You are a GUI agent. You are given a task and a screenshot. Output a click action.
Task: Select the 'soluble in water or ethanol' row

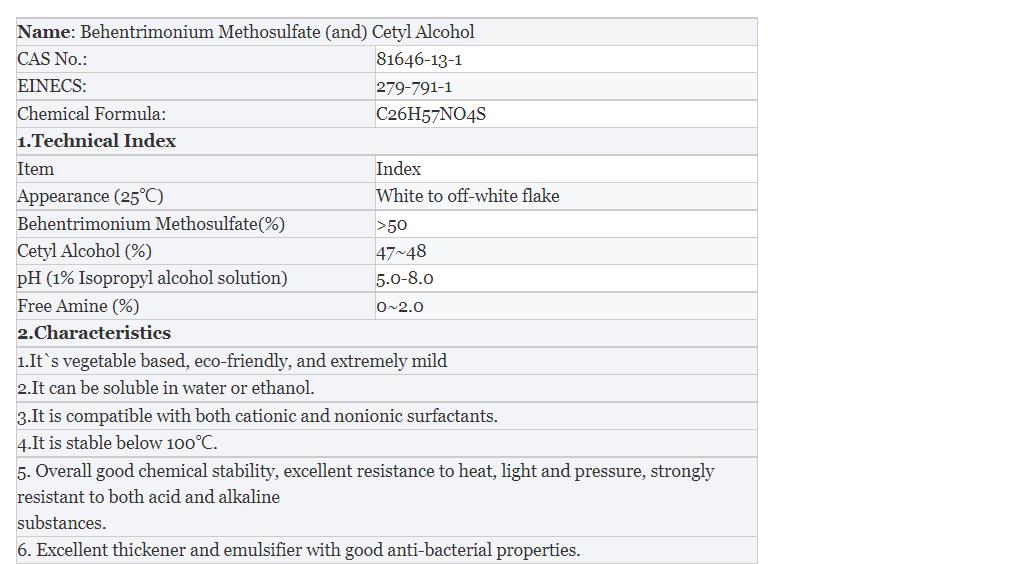(166, 388)
